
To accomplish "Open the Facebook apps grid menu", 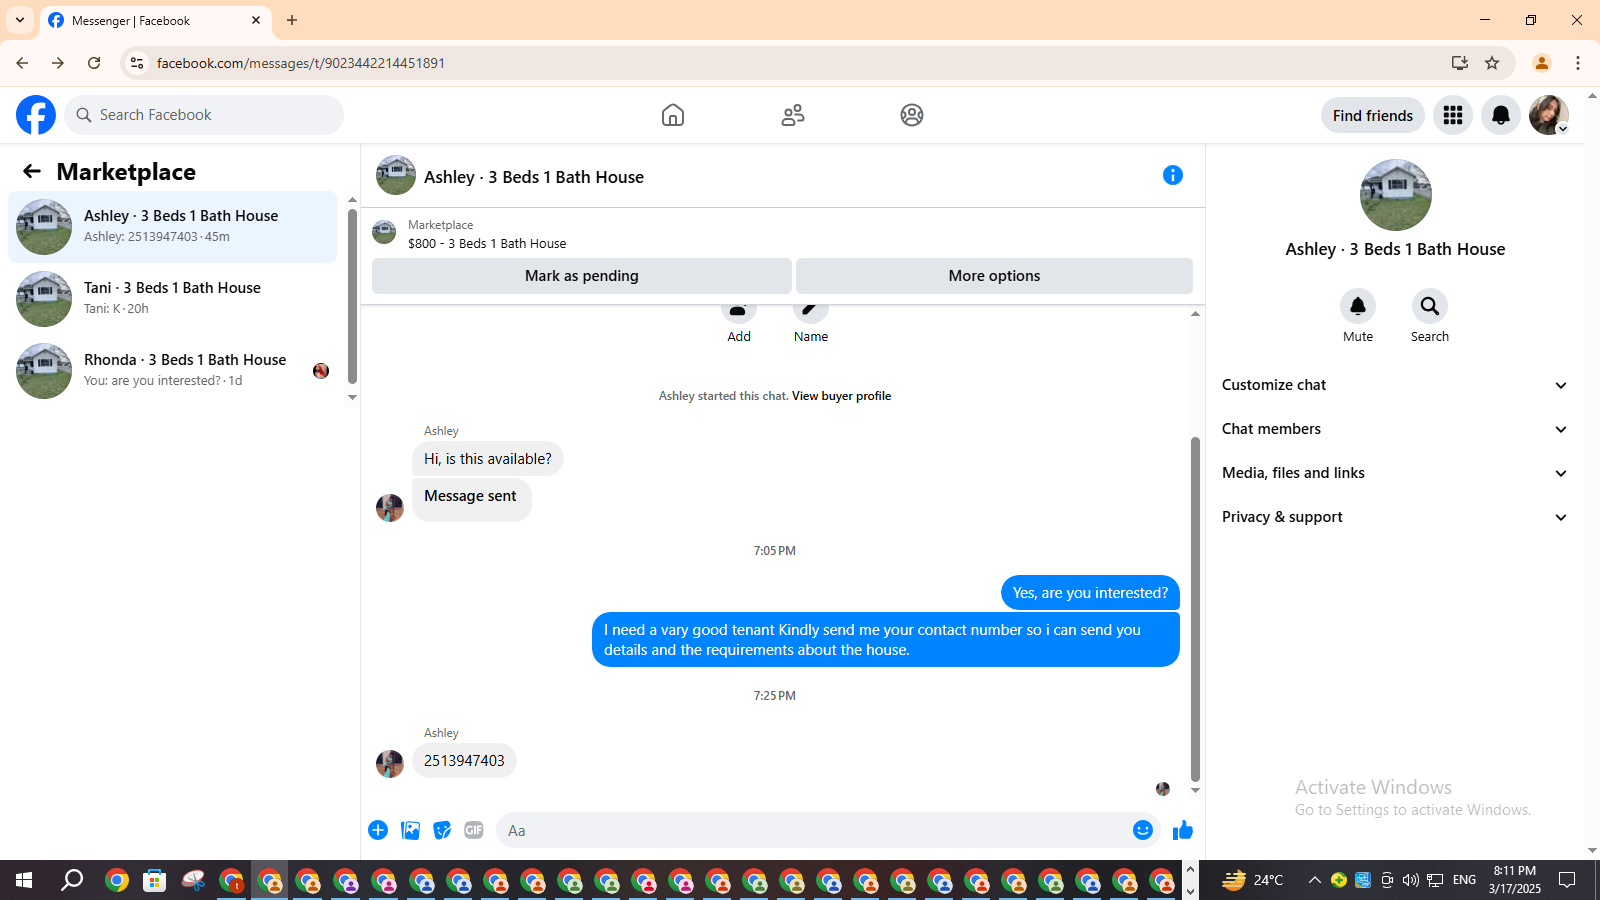I will 1453,115.
